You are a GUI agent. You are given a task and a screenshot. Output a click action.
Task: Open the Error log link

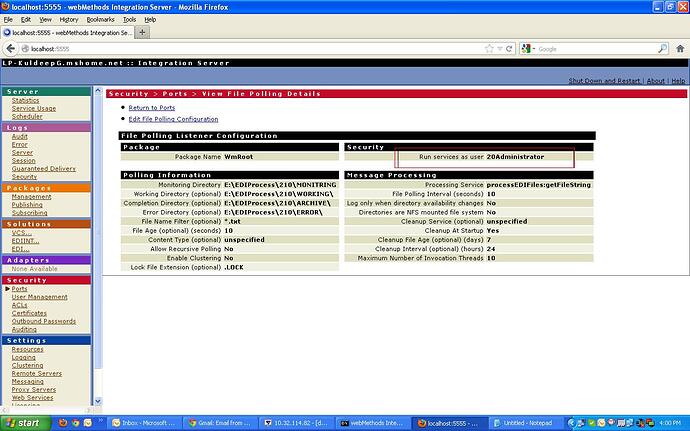click(x=19, y=144)
